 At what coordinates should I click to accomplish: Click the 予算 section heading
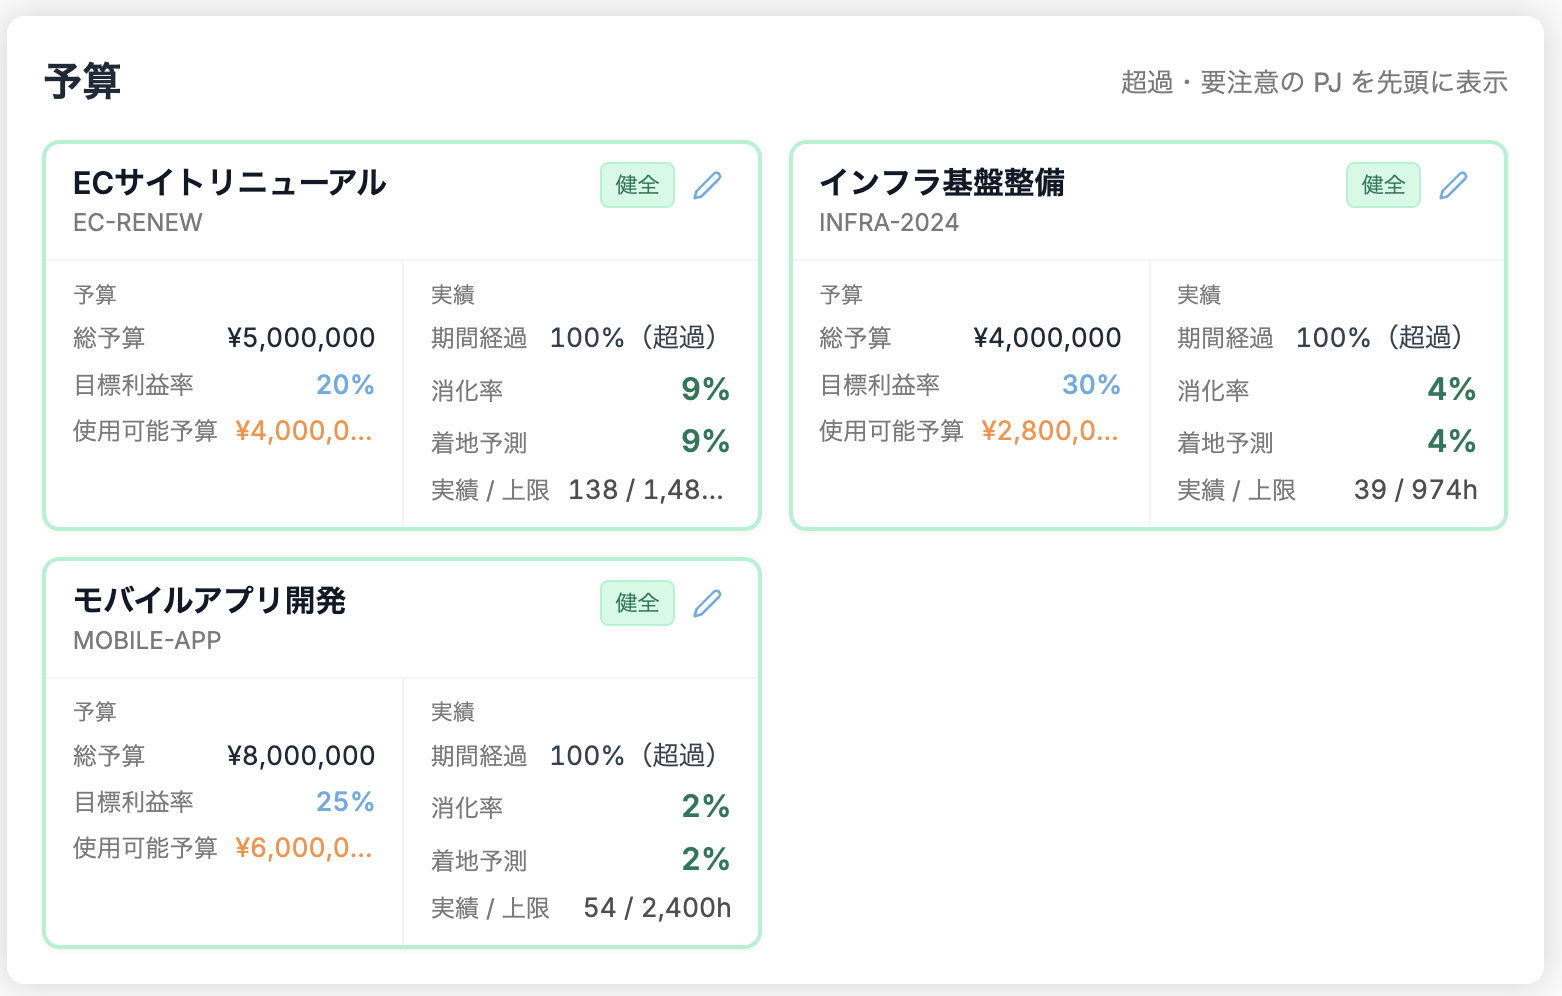point(82,81)
